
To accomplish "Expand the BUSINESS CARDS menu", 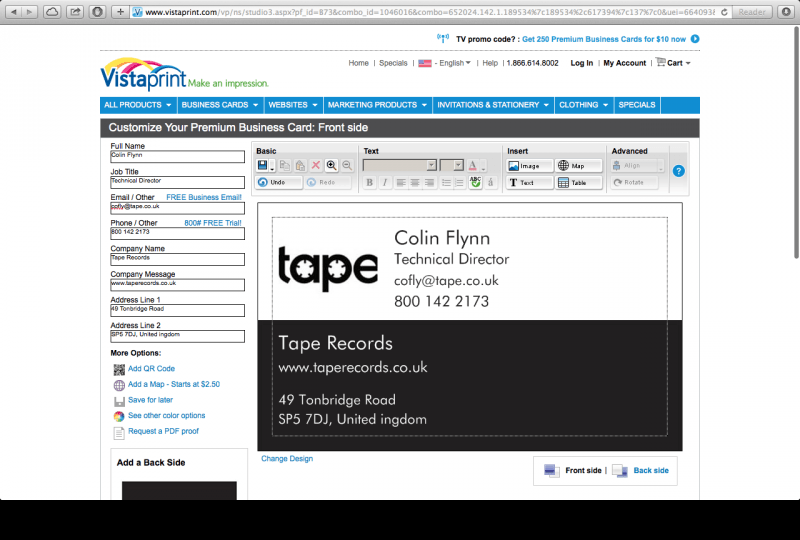I will click(x=220, y=105).
